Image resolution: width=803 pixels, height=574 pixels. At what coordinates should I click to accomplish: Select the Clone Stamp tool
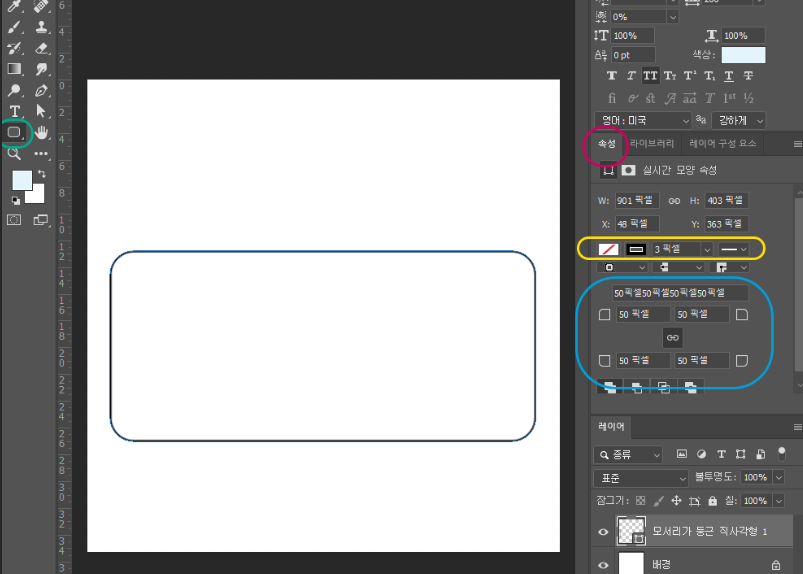[x=41, y=27]
